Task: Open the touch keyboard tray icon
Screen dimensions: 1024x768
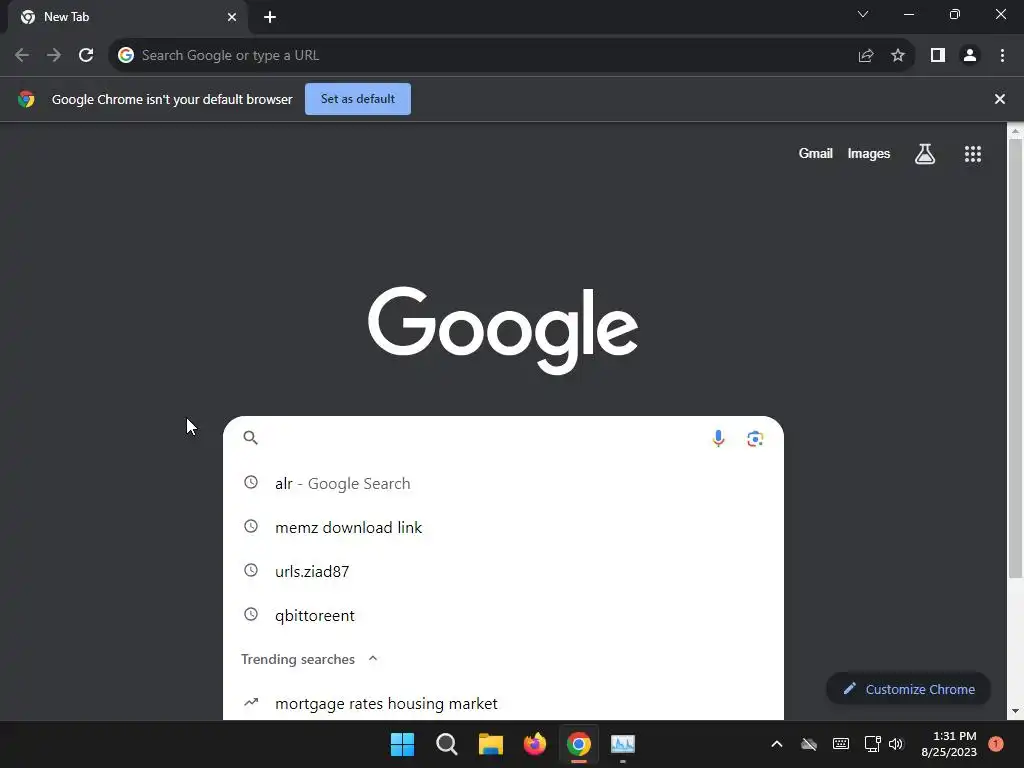Action: coord(841,744)
